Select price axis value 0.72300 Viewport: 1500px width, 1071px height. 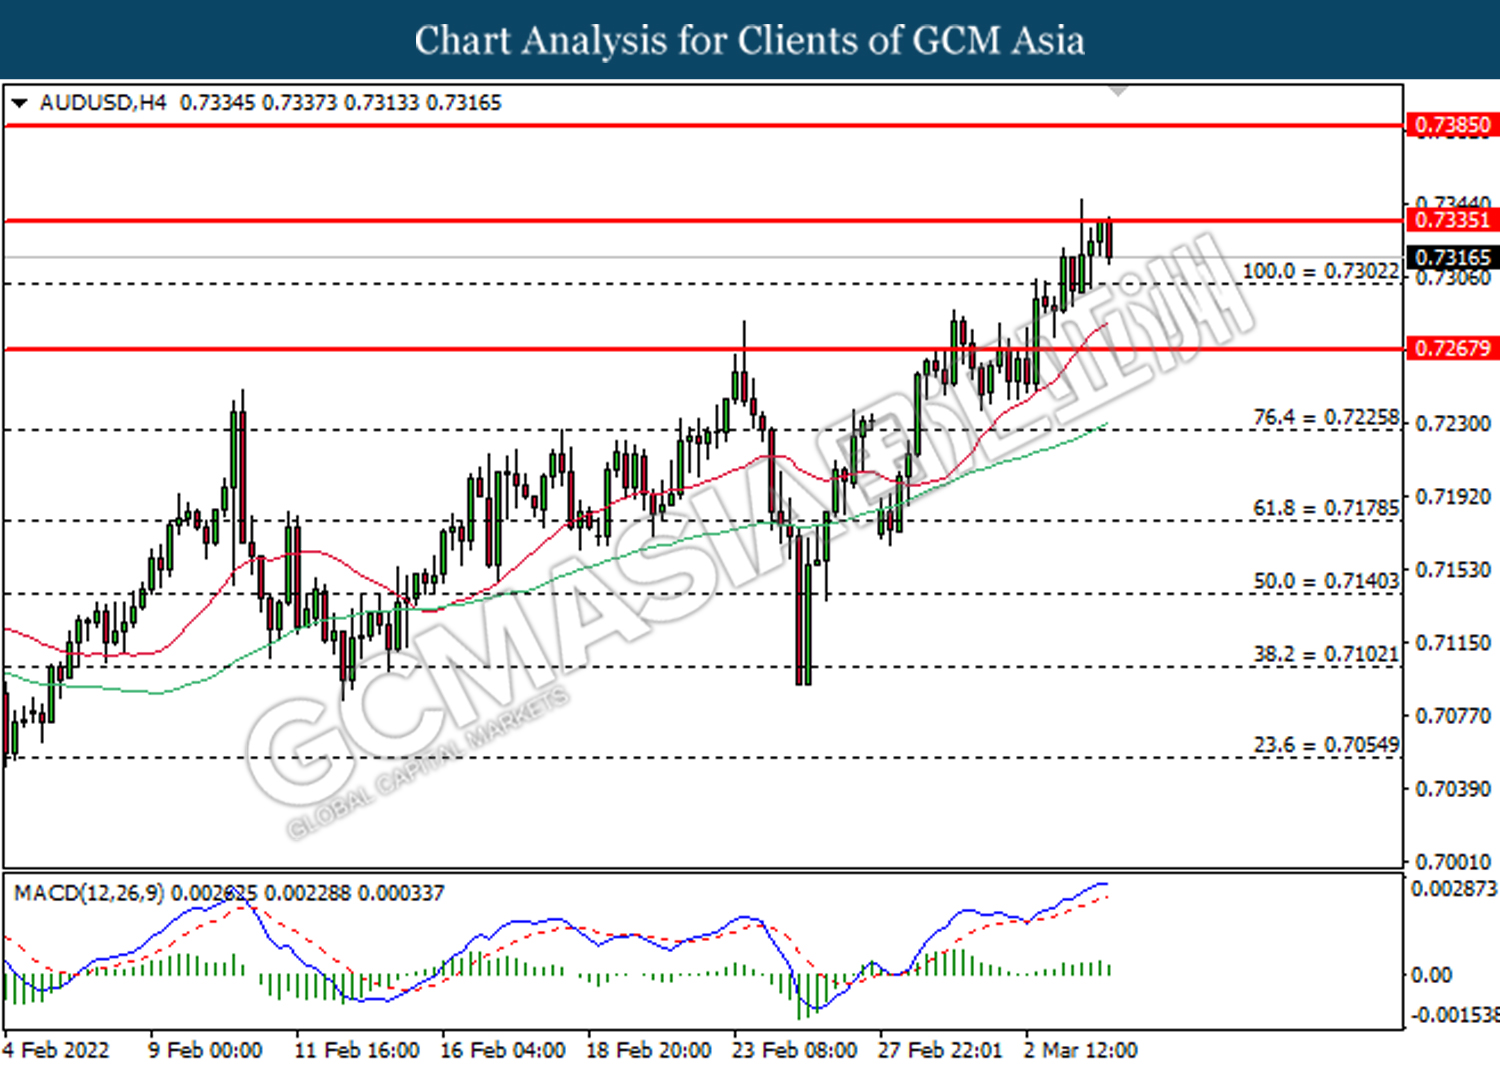point(1453,424)
